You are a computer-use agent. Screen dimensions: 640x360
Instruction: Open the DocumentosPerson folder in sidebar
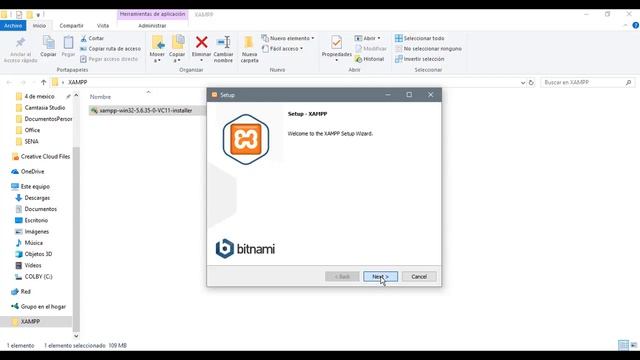coord(48,119)
